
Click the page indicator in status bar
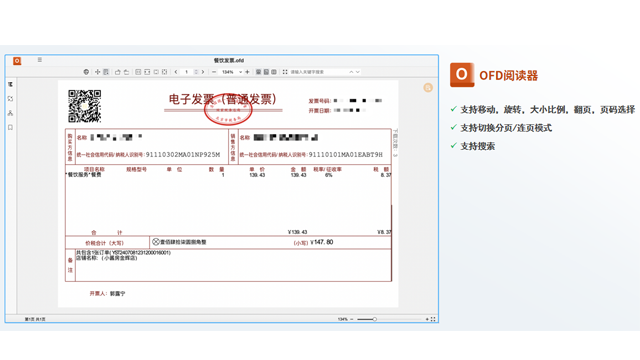[x=35, y=319]
